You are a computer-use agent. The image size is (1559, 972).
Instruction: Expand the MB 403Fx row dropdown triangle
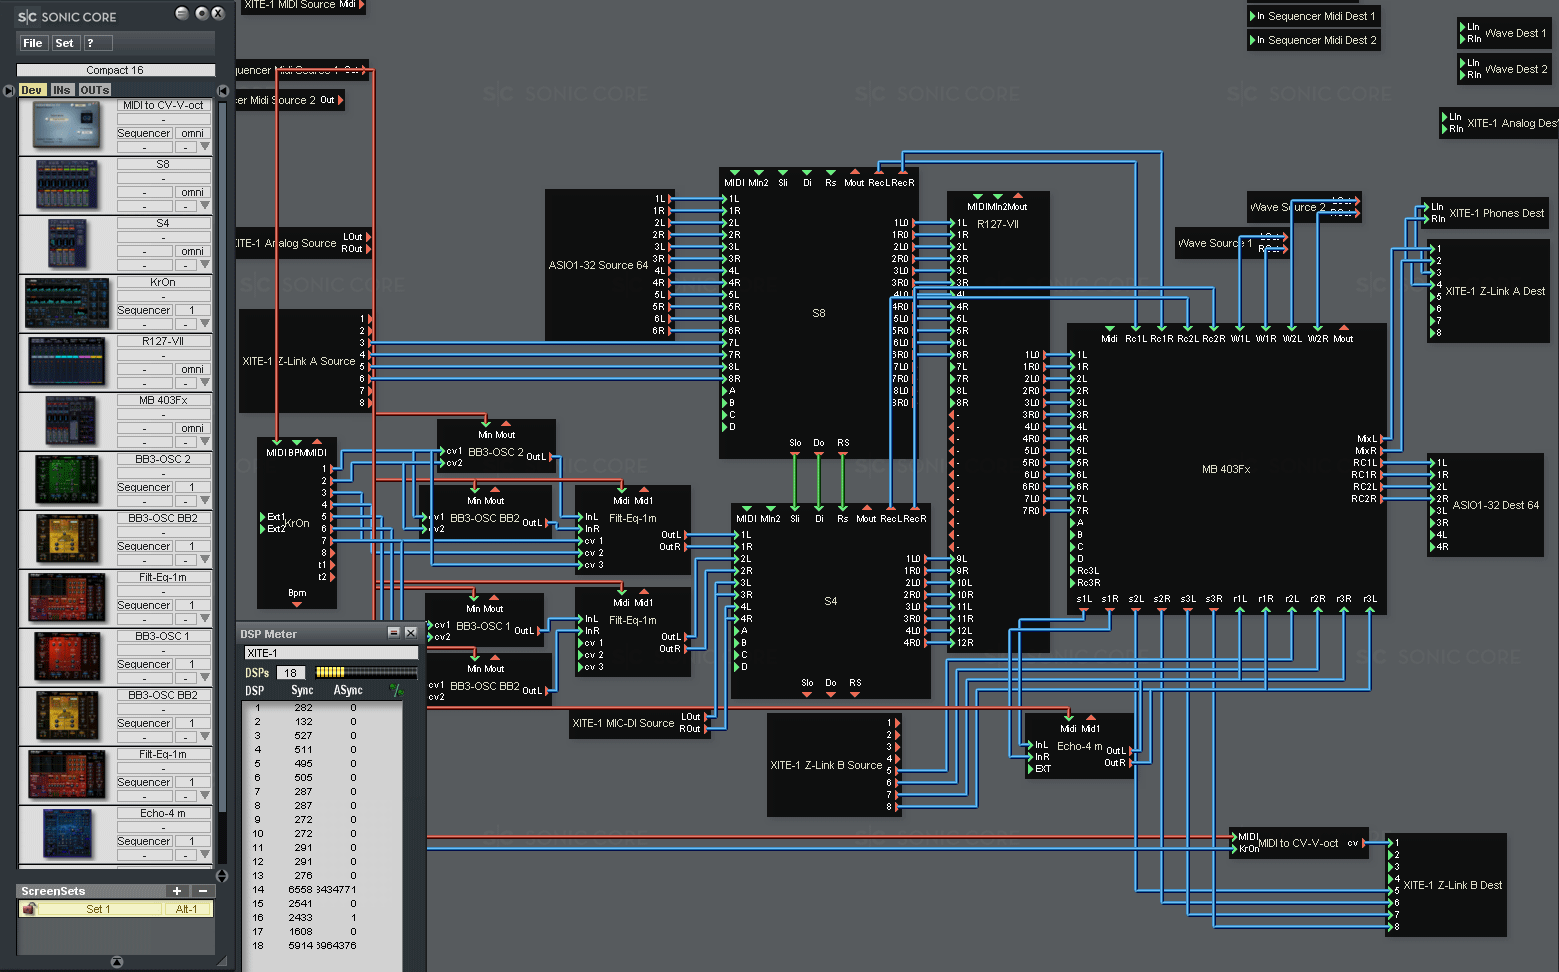point(205,442)
